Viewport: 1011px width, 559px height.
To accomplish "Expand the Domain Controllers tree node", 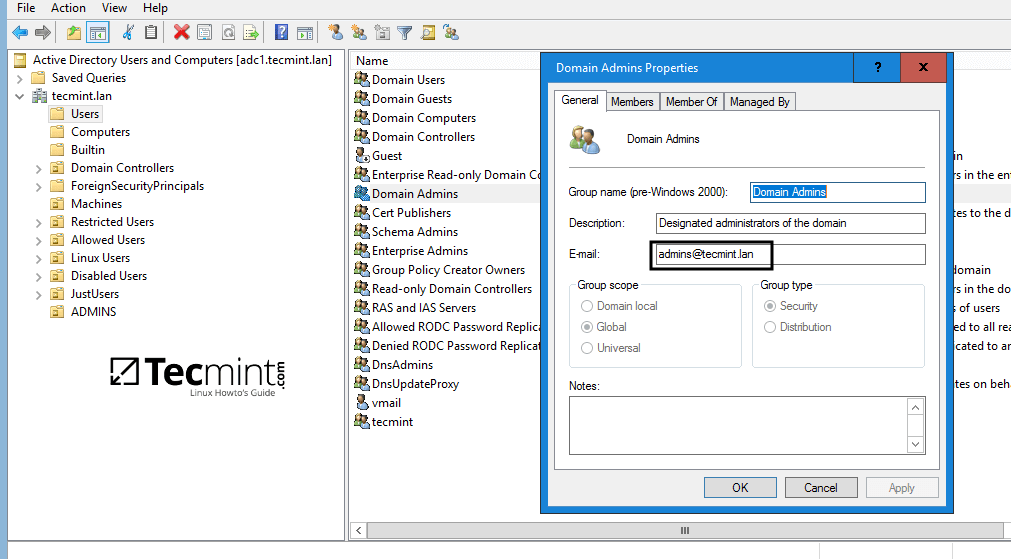I will point(38,168).
